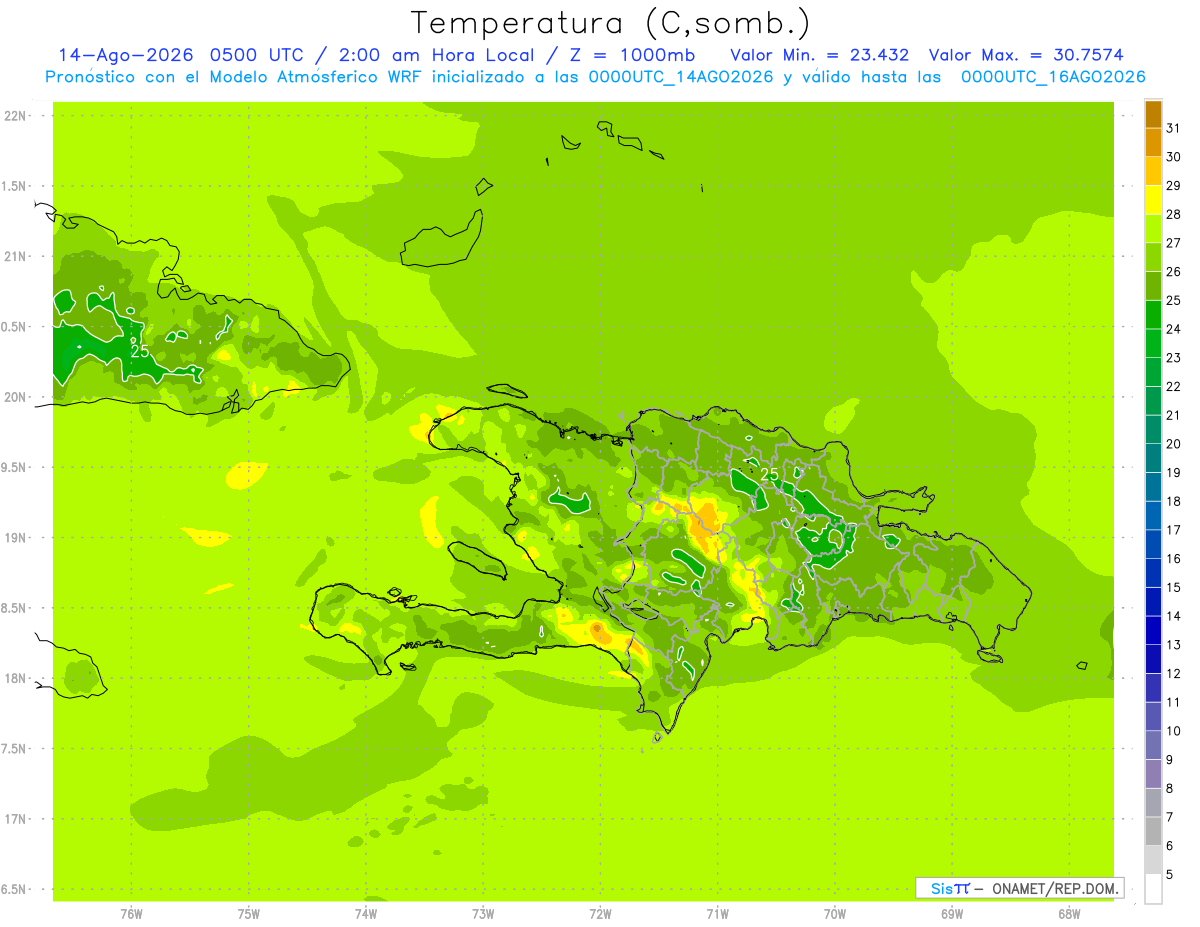Click the 68W longitude label
1200x927 pixels.
[1068, 914]
